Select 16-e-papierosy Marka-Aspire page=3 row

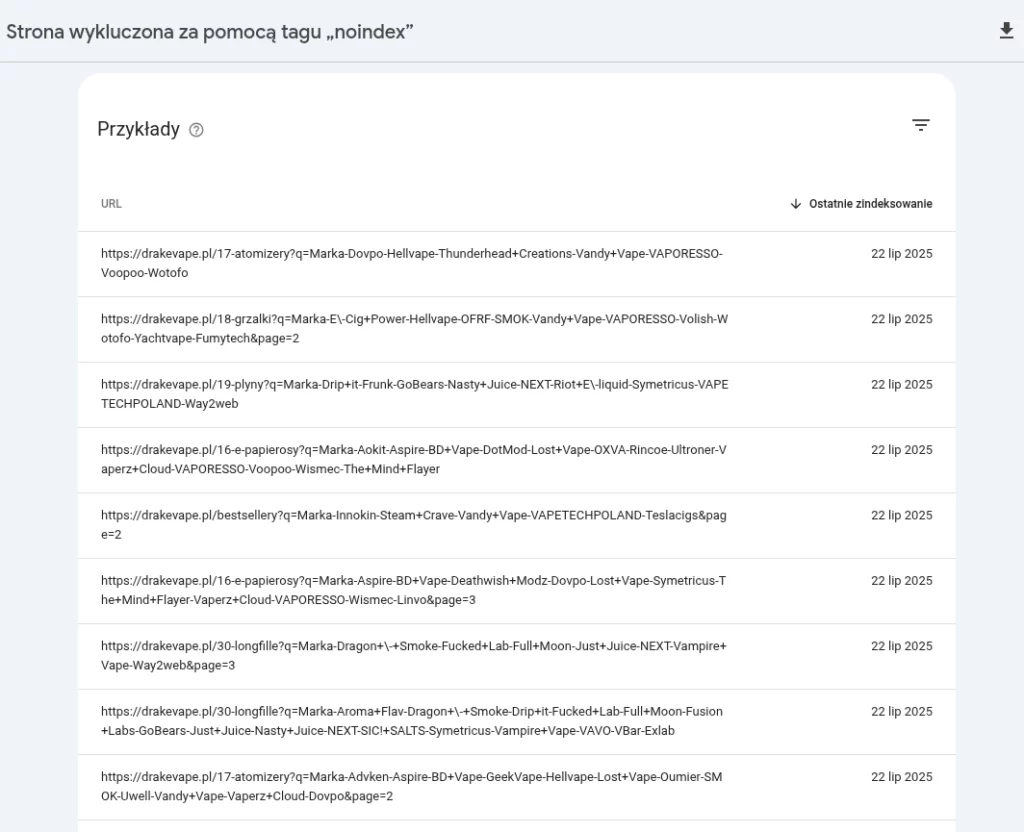pyautogui.click(x=413, y=590)
